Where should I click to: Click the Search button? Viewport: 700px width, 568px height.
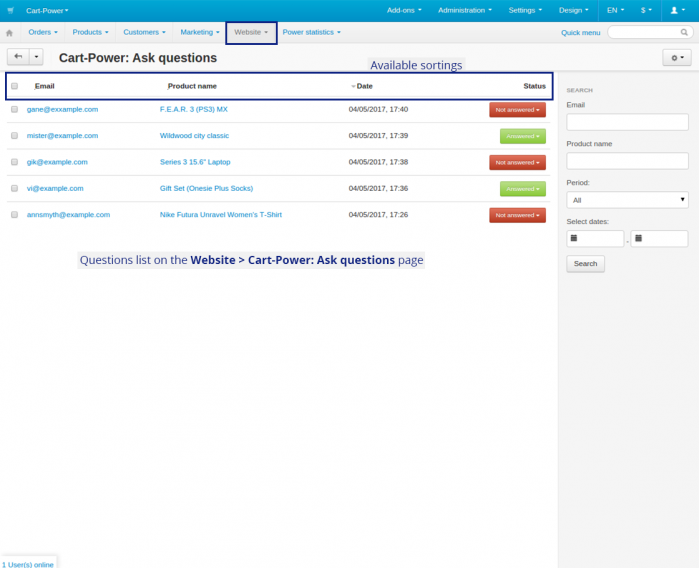585,263
